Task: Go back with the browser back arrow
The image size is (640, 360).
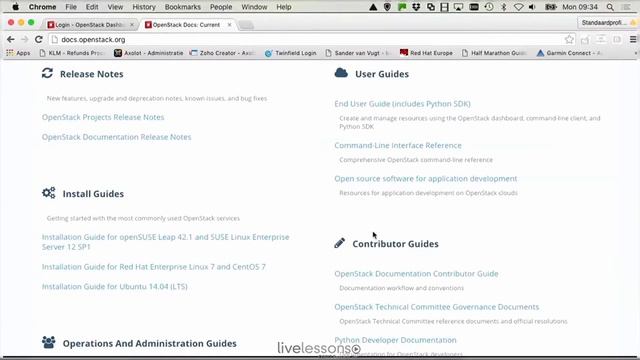Action: [11, 40]
